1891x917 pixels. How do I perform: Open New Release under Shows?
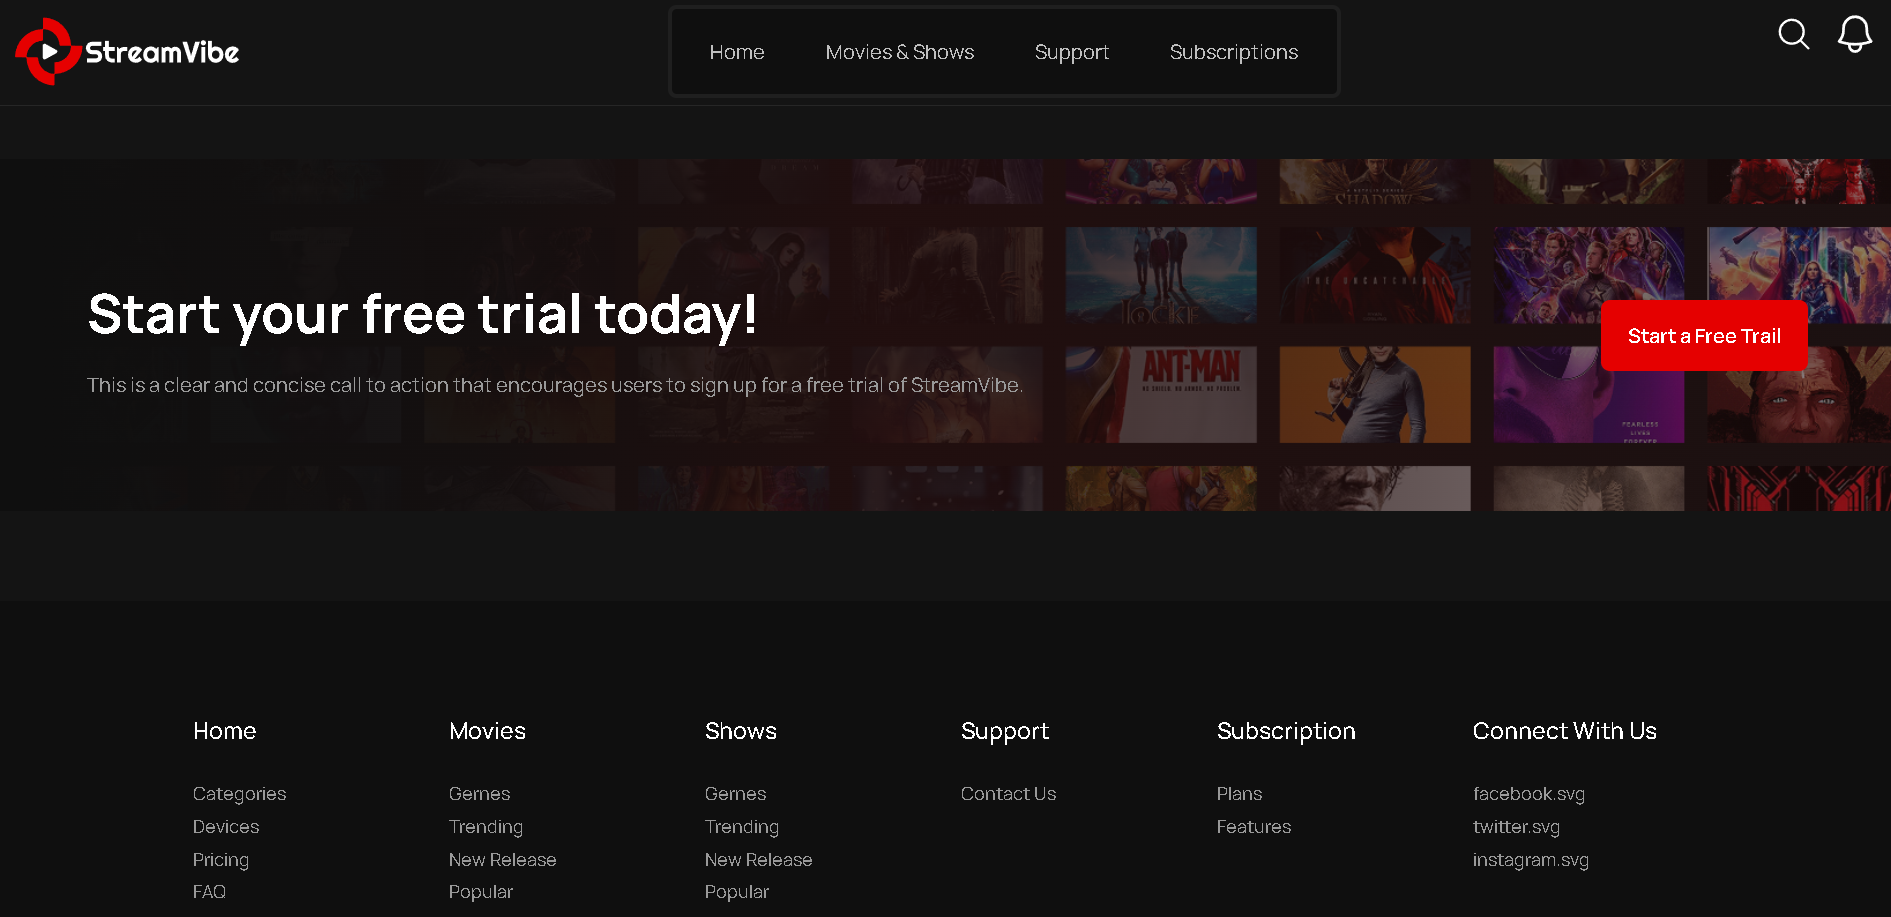tap(759, 860)
